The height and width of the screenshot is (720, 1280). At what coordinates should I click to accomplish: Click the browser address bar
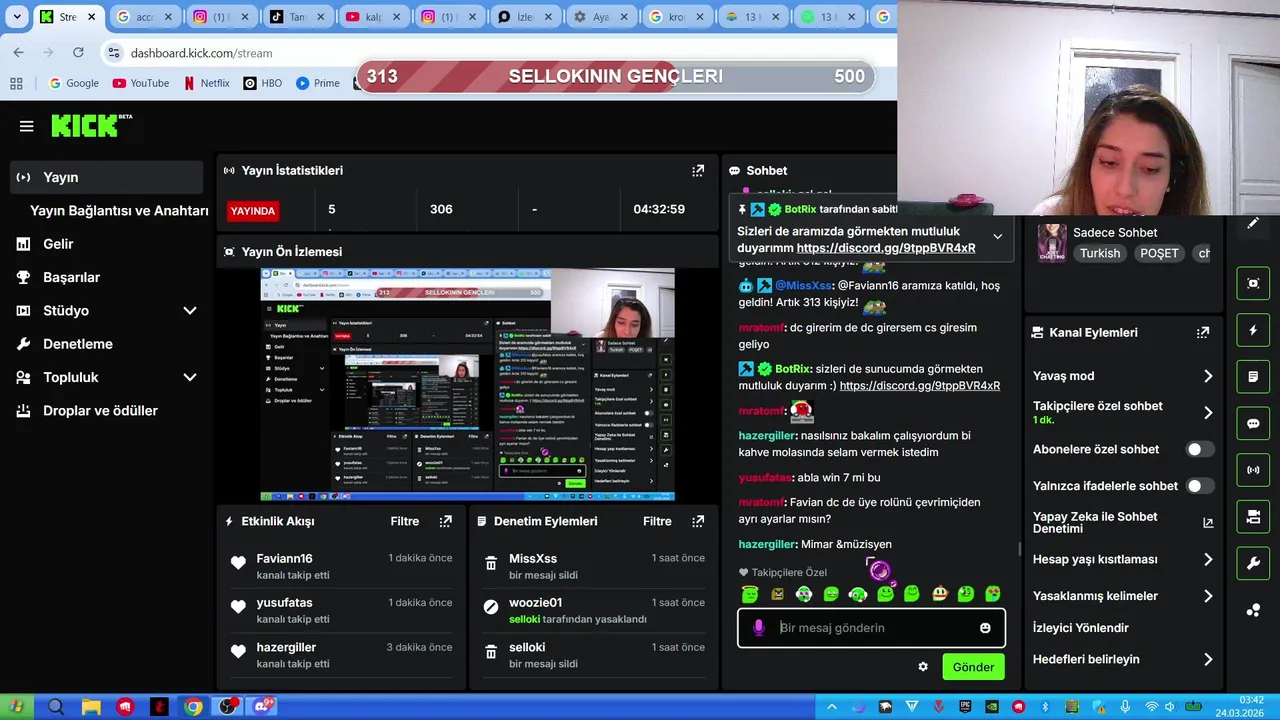(x=500, y=53)
